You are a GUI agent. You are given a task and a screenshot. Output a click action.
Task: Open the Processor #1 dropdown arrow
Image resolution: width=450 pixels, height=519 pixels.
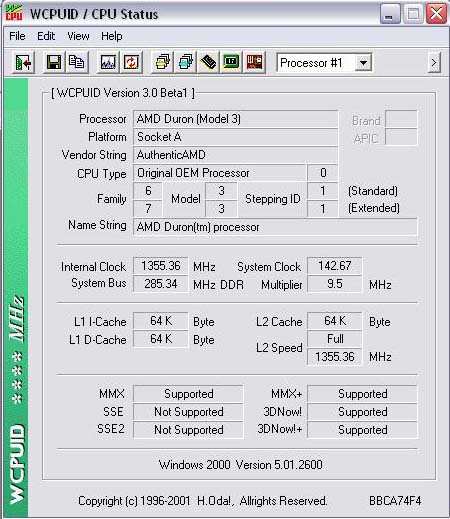click(x=363, y=63)
